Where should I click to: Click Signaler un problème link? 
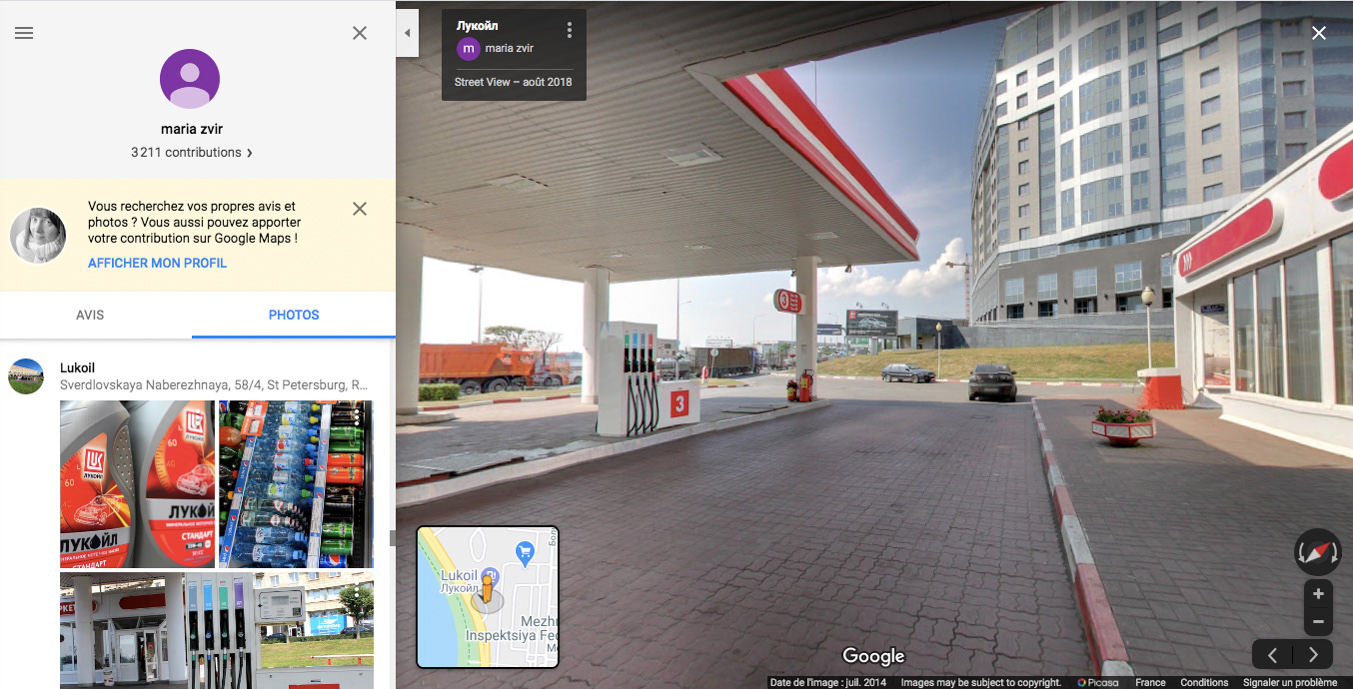pyautogui.click(x=1290, y=682)
